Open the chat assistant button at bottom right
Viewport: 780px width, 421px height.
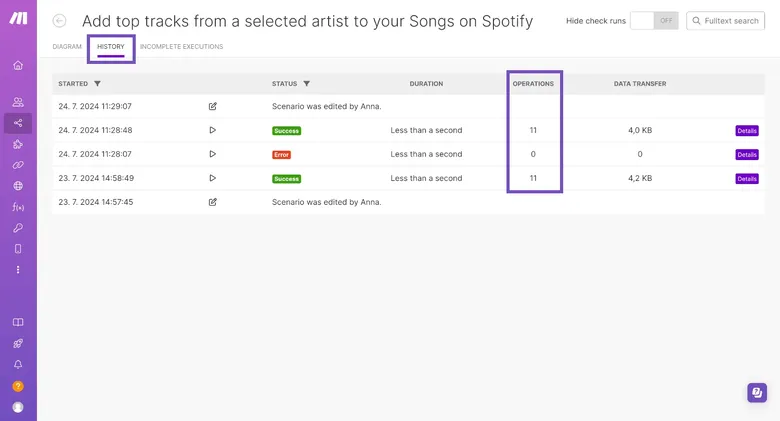tap(757, 393)
